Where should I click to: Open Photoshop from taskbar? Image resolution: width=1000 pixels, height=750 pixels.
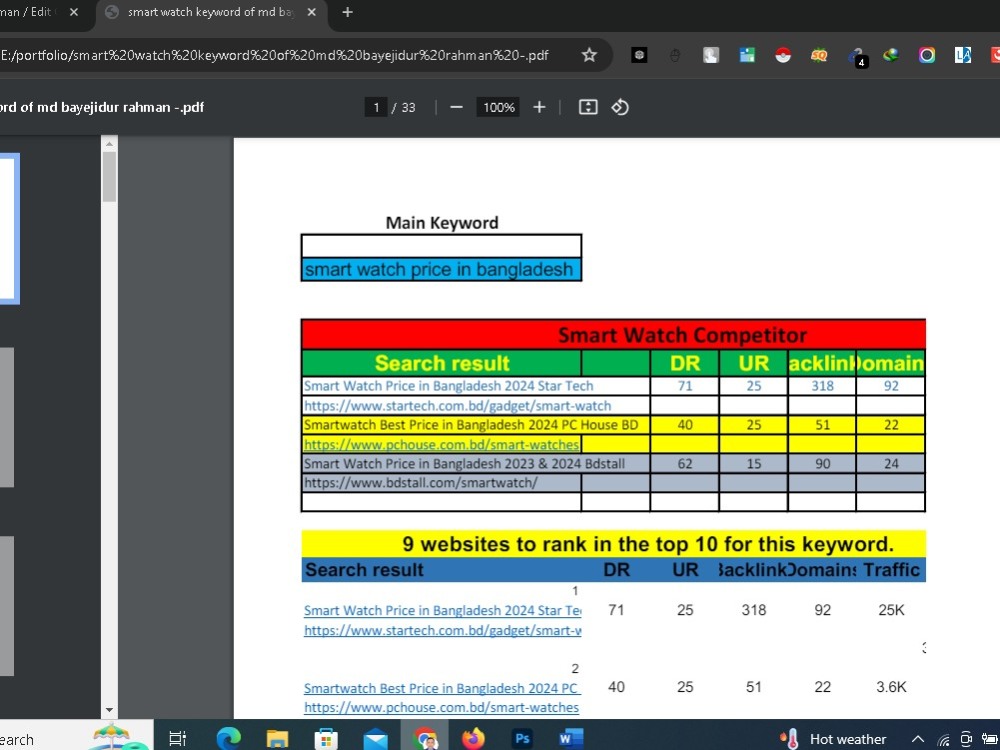[x=522, y=739]
